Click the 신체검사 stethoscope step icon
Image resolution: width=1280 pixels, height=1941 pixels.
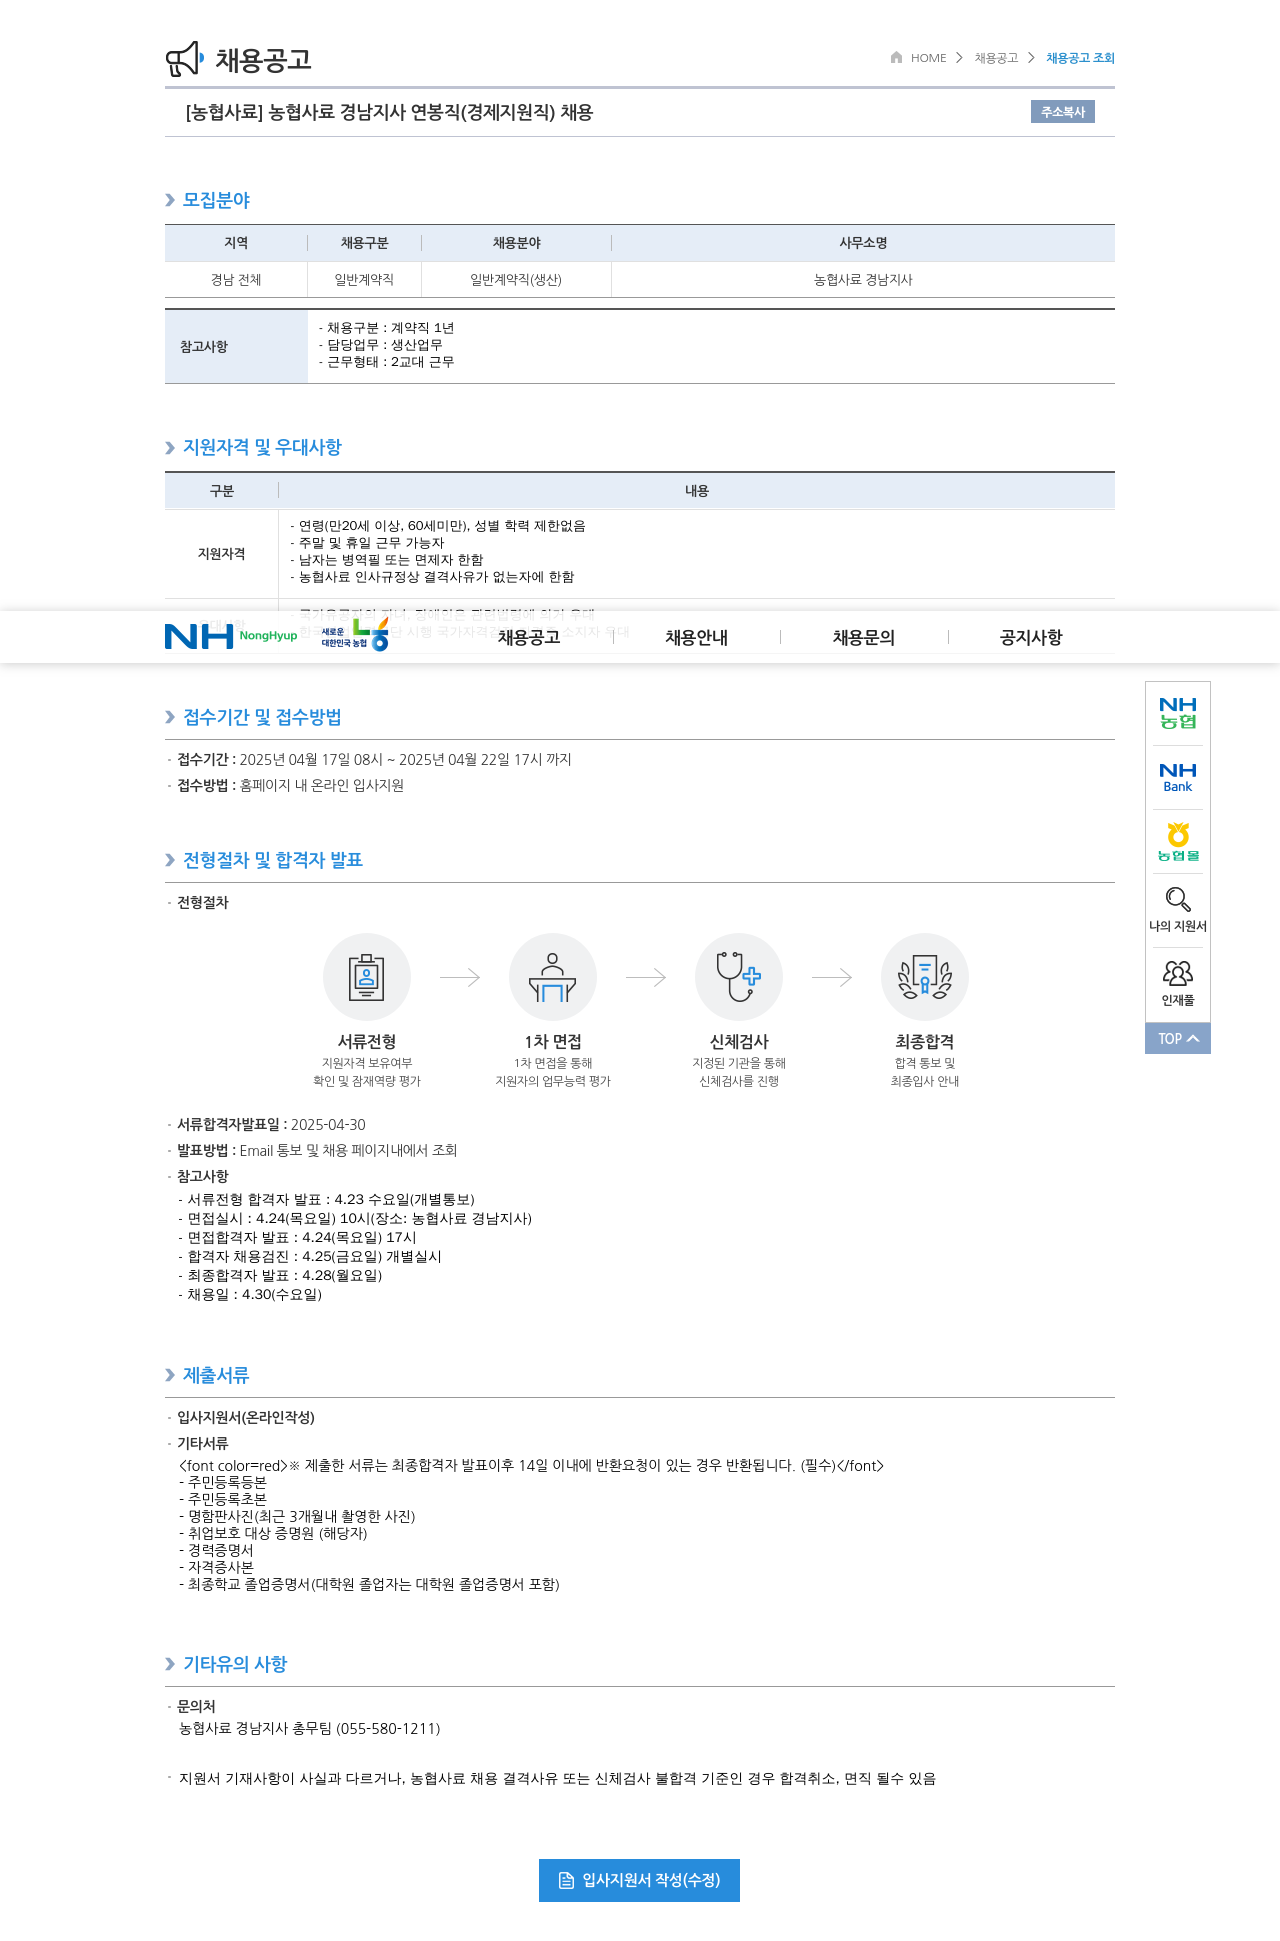click(x=739, y=977)
